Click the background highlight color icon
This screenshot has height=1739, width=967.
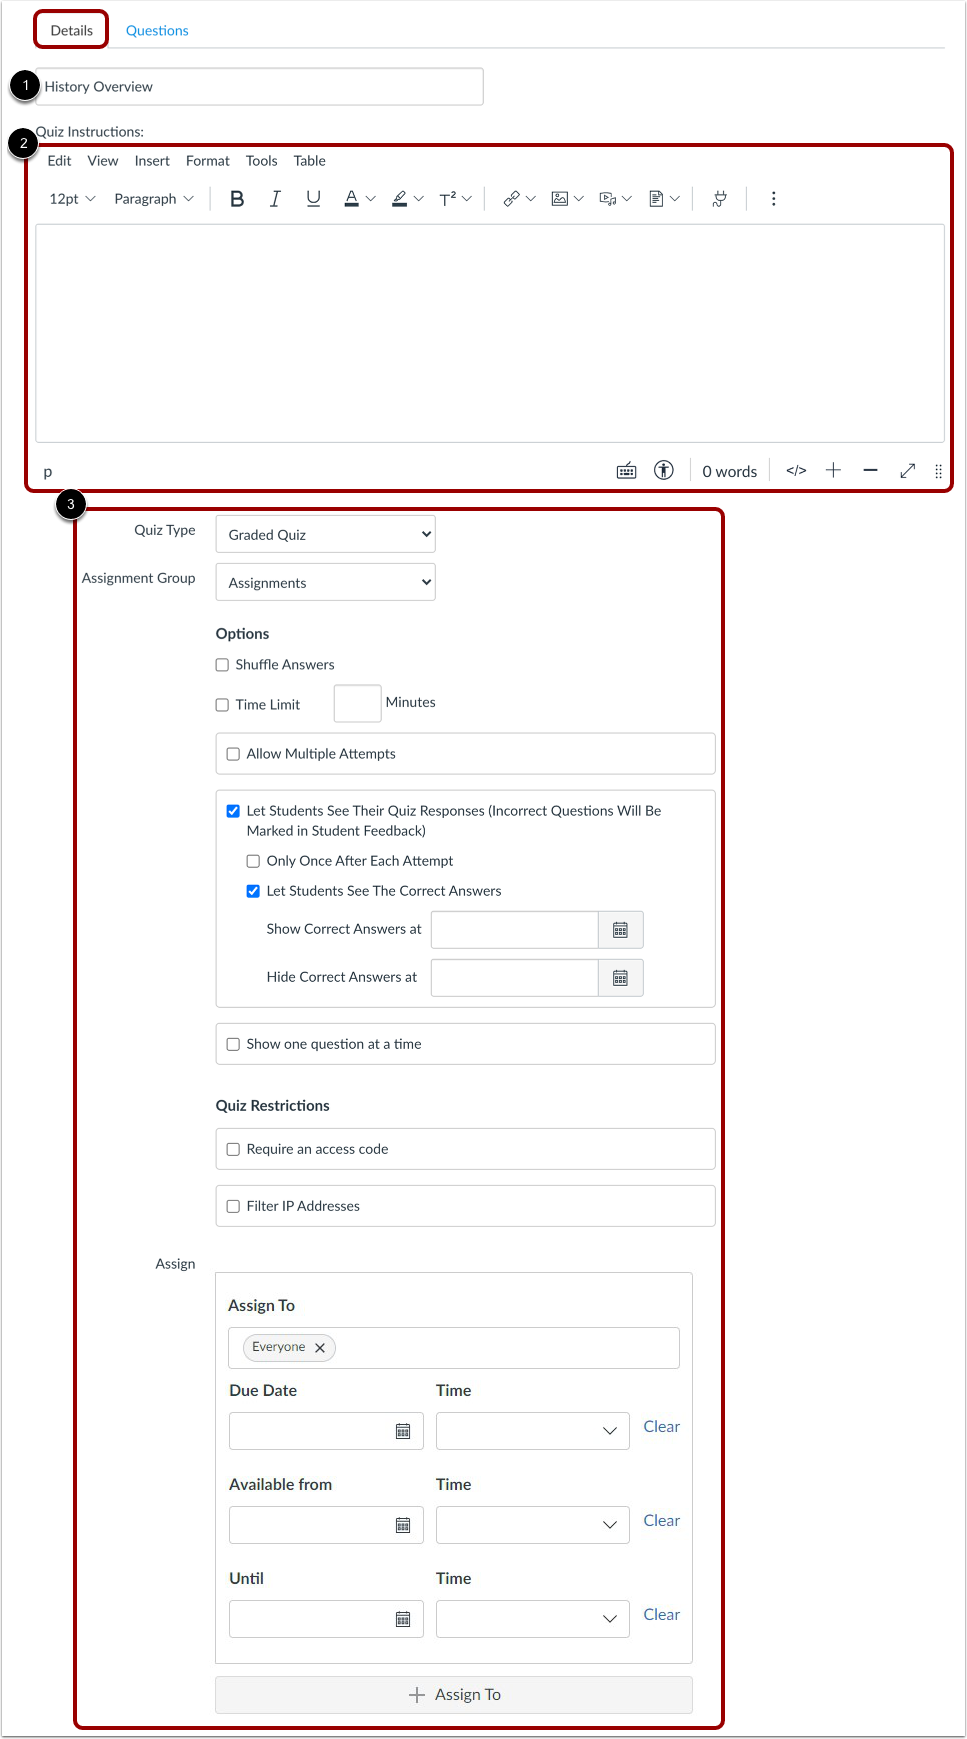pos(400,199)
